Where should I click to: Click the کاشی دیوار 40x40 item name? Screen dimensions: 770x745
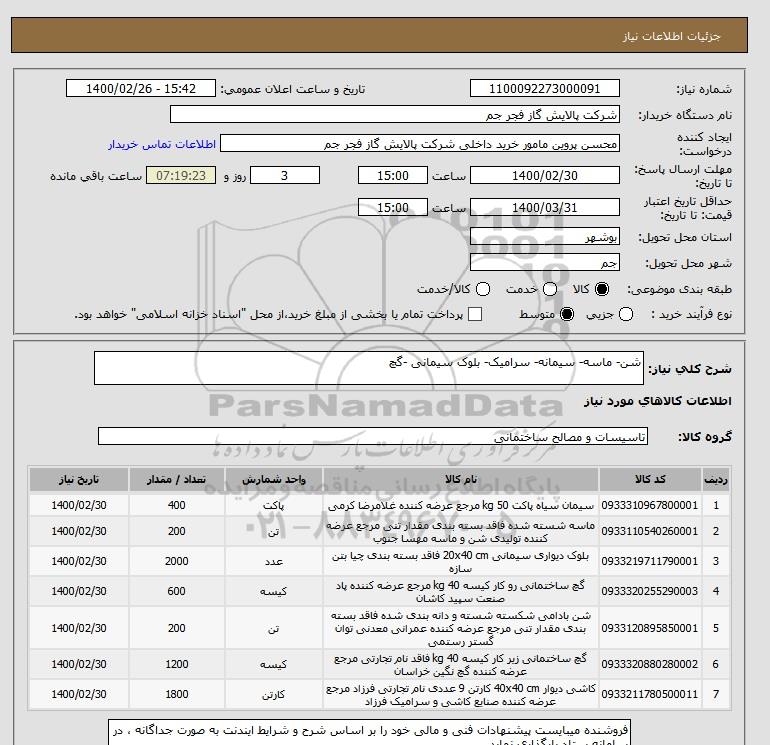coord(461,694)
